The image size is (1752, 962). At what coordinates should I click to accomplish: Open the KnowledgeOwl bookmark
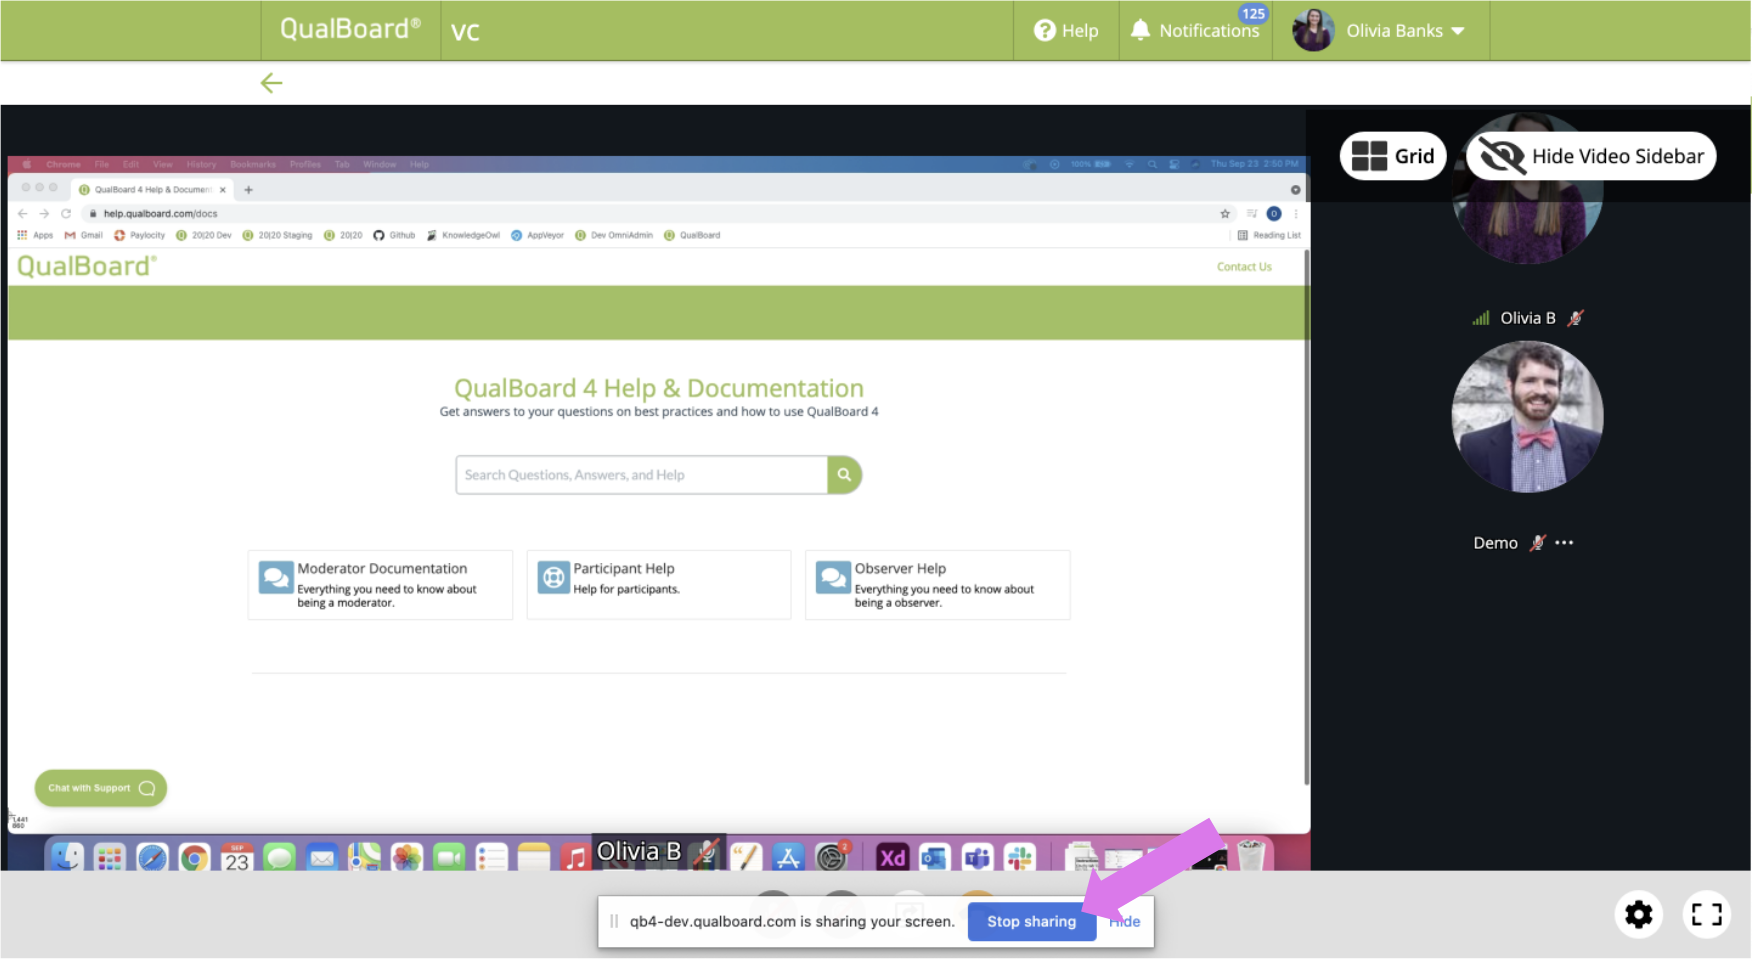(463, 235)
